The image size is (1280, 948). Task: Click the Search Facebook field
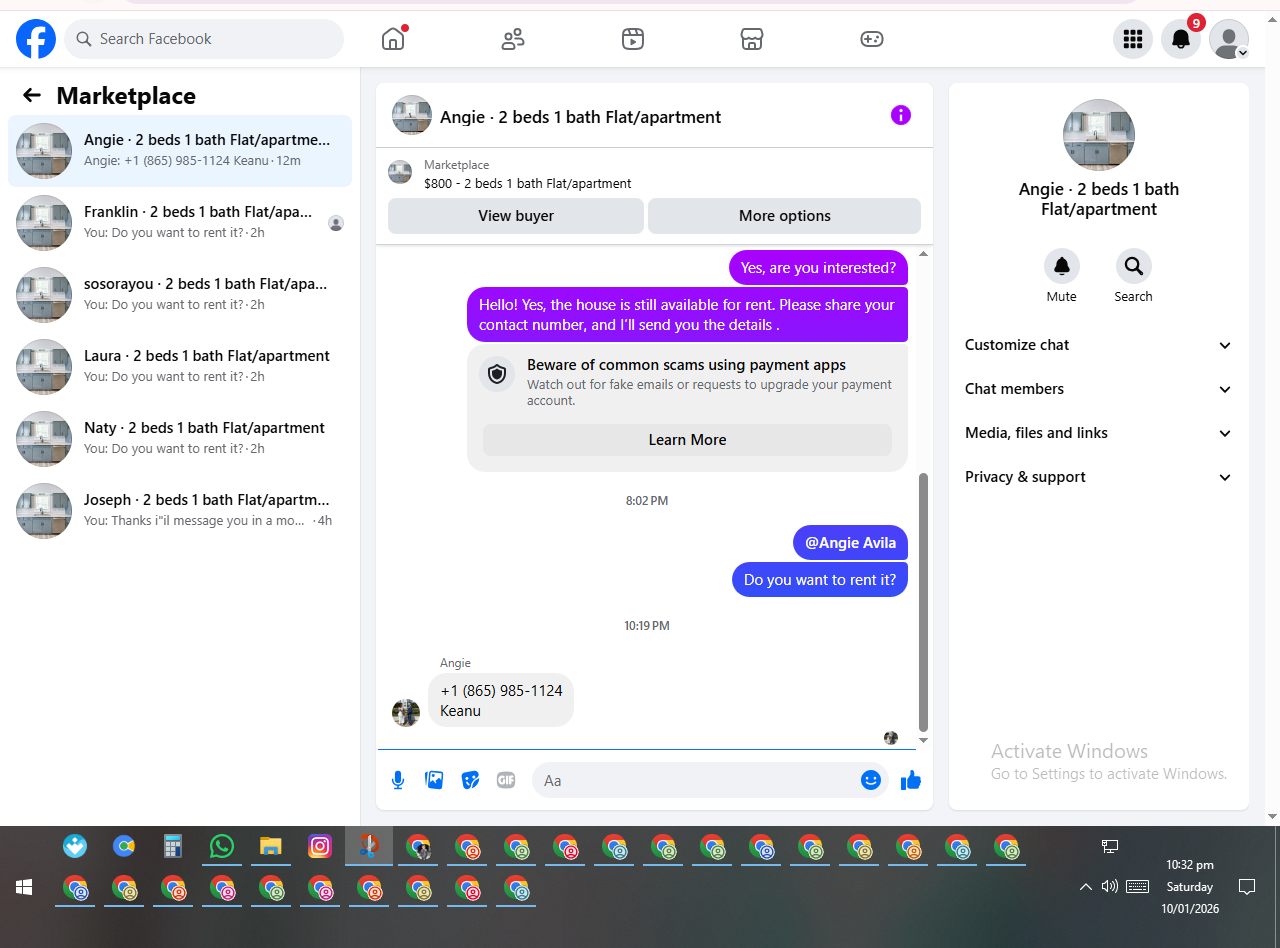click(204, 39)
